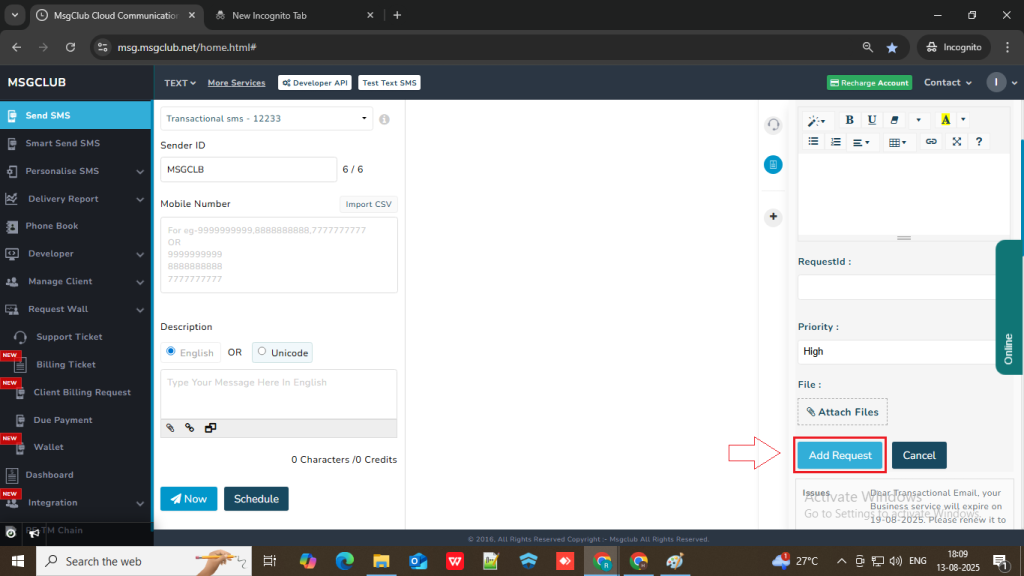Open the Online chat side tab
The image size is (1024, 576).
(1009, 308)
